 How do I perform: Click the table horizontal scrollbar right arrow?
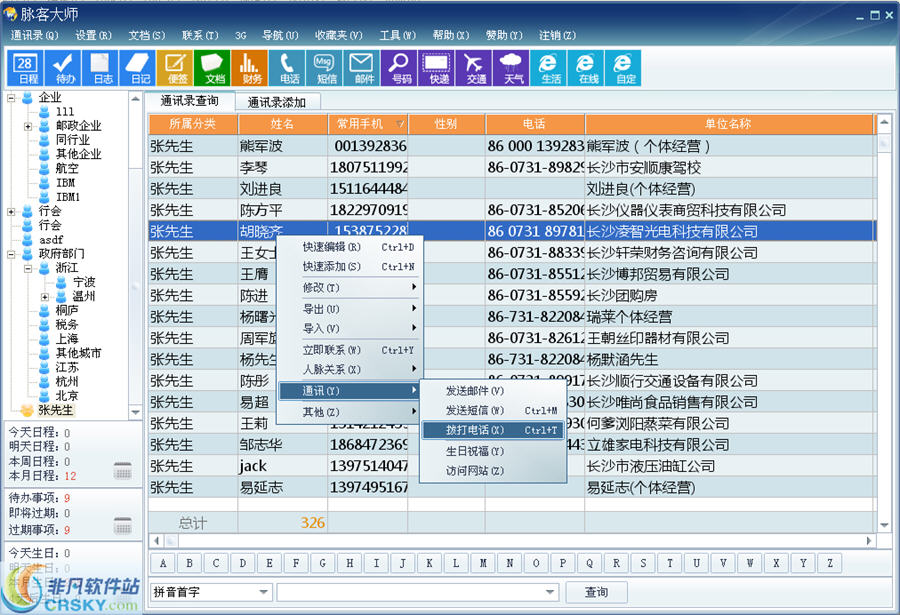(x=868, y=541)
